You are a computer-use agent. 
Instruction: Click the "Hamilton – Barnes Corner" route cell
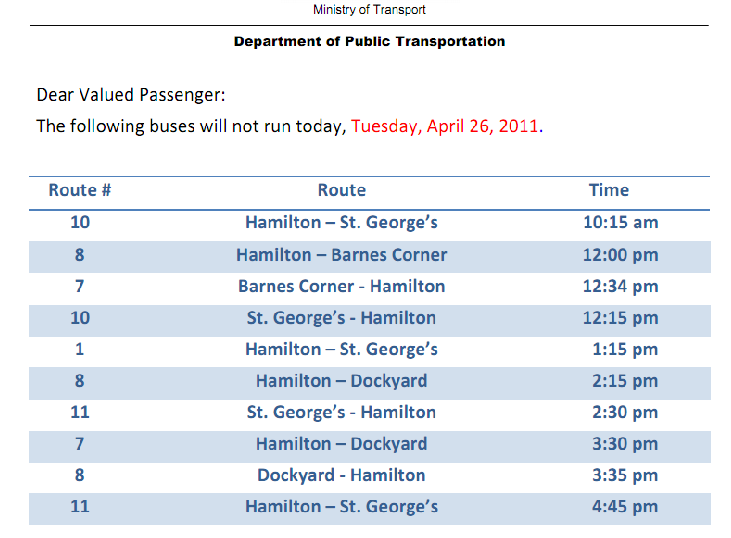pyautogui.click(x=341, y=254)
